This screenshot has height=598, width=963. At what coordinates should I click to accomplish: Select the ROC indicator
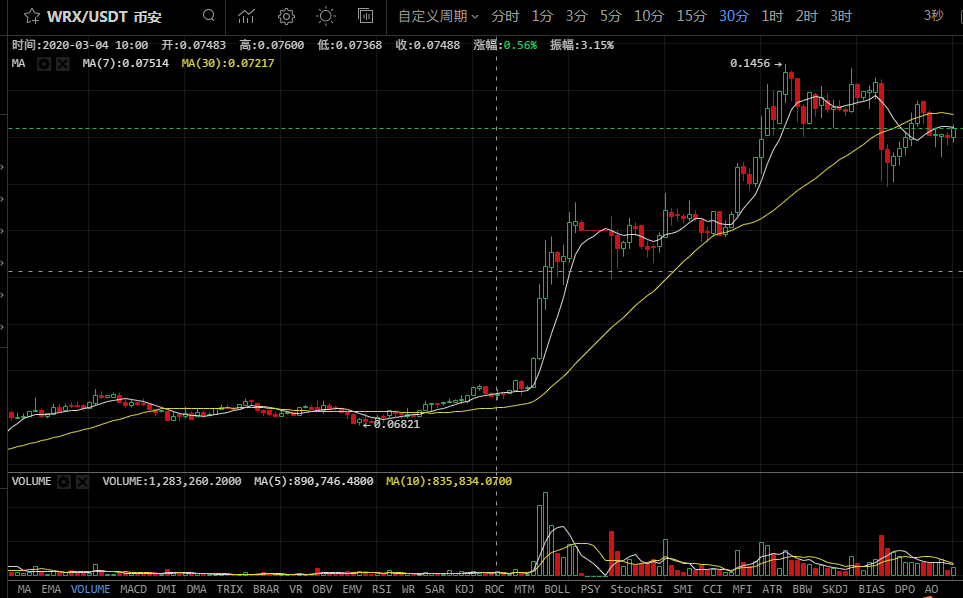[x=494, y=589]
